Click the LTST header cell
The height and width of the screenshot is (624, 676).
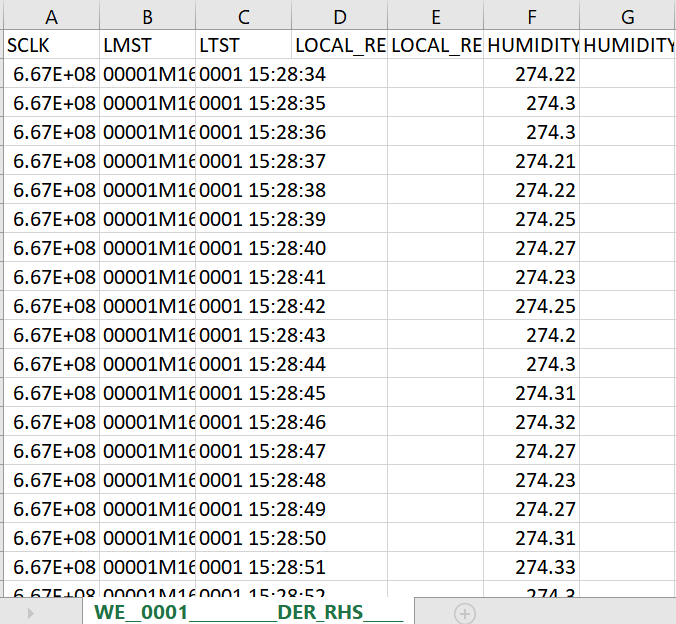[x=244, y=45]
